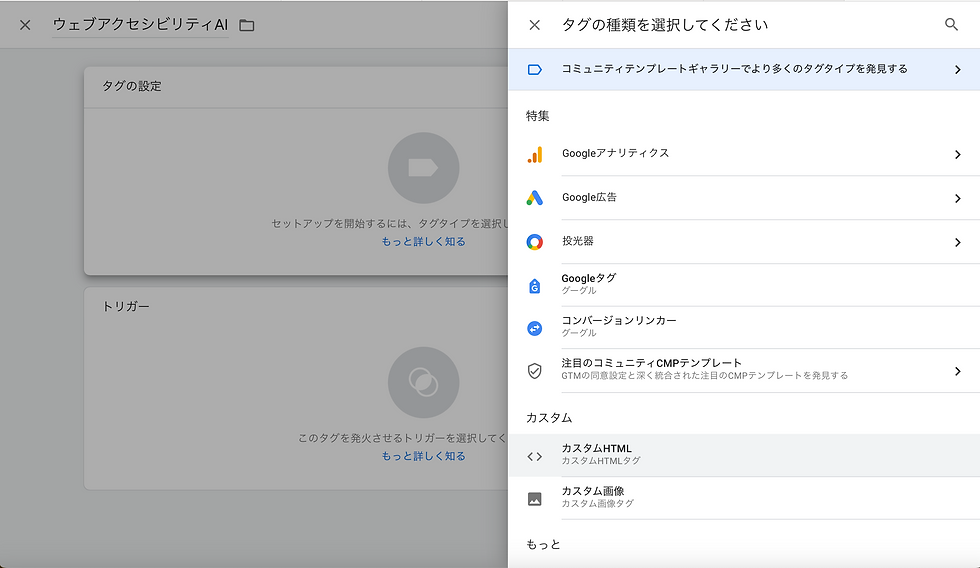Viewport: 980px width, 568px height.
Task: Open 注目のコミュニティCMPテンプレート entry
Action: click(x=744, y=371)
